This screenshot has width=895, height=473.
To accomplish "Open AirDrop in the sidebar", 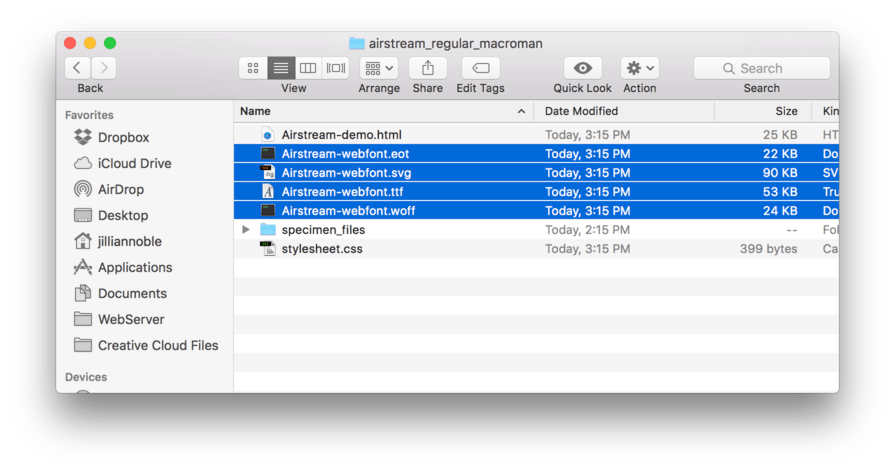I will pyautogui.click(x=120, y=189).
